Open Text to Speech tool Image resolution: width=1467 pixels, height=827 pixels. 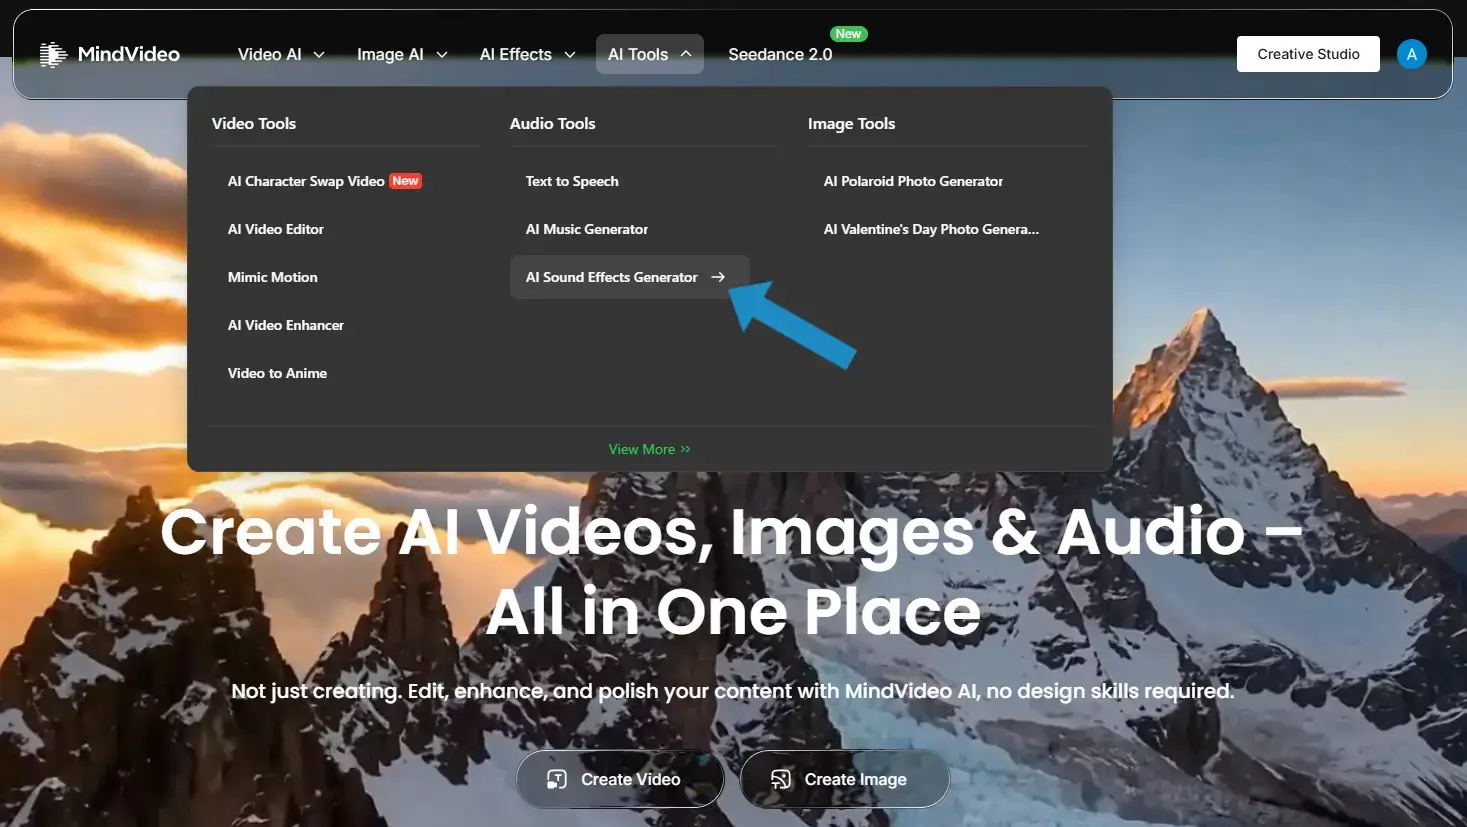(x=572, y=181)
